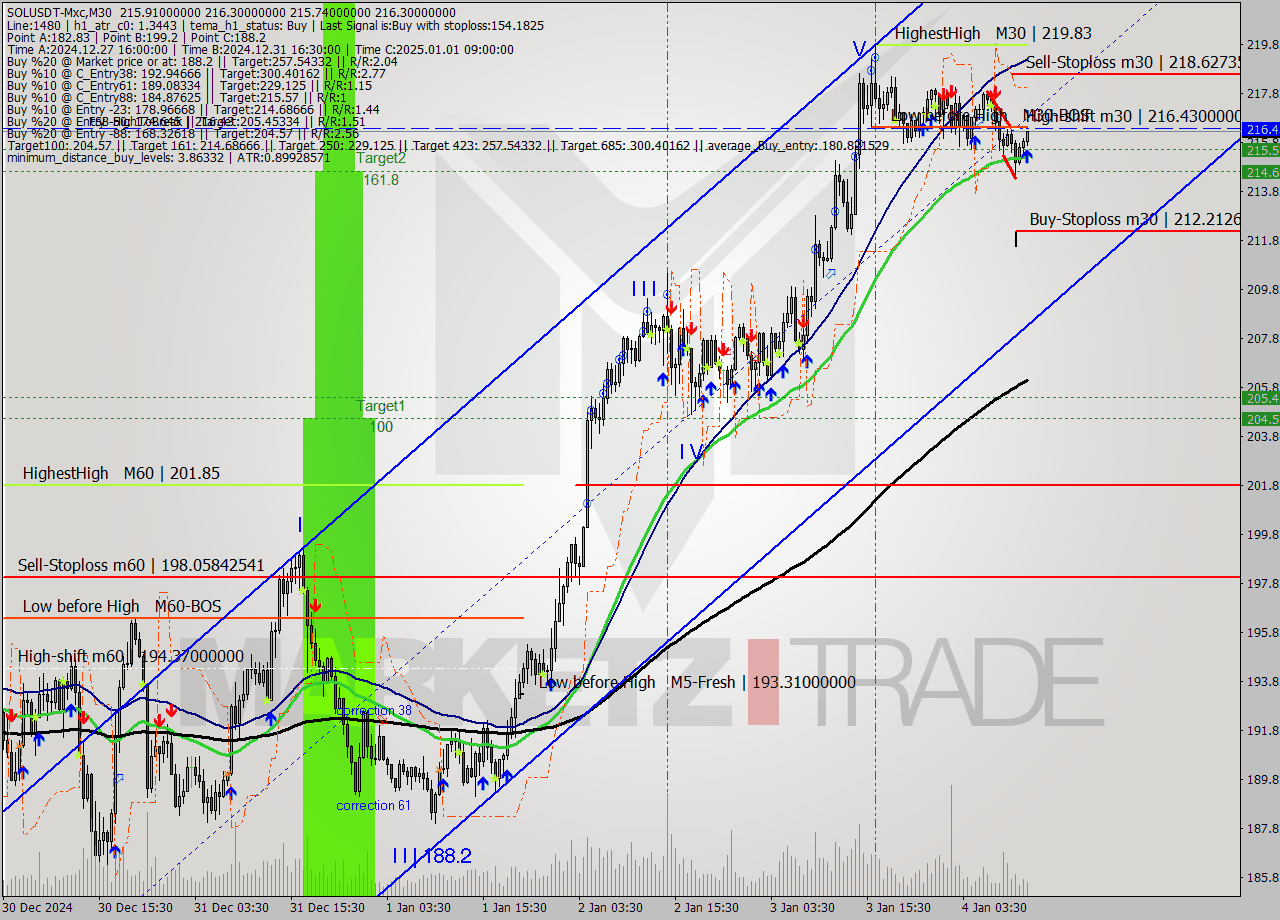1280x920 pixels.
Task: Click the '4 Jan 03:30' time axis label
Action: coord(994,908)
